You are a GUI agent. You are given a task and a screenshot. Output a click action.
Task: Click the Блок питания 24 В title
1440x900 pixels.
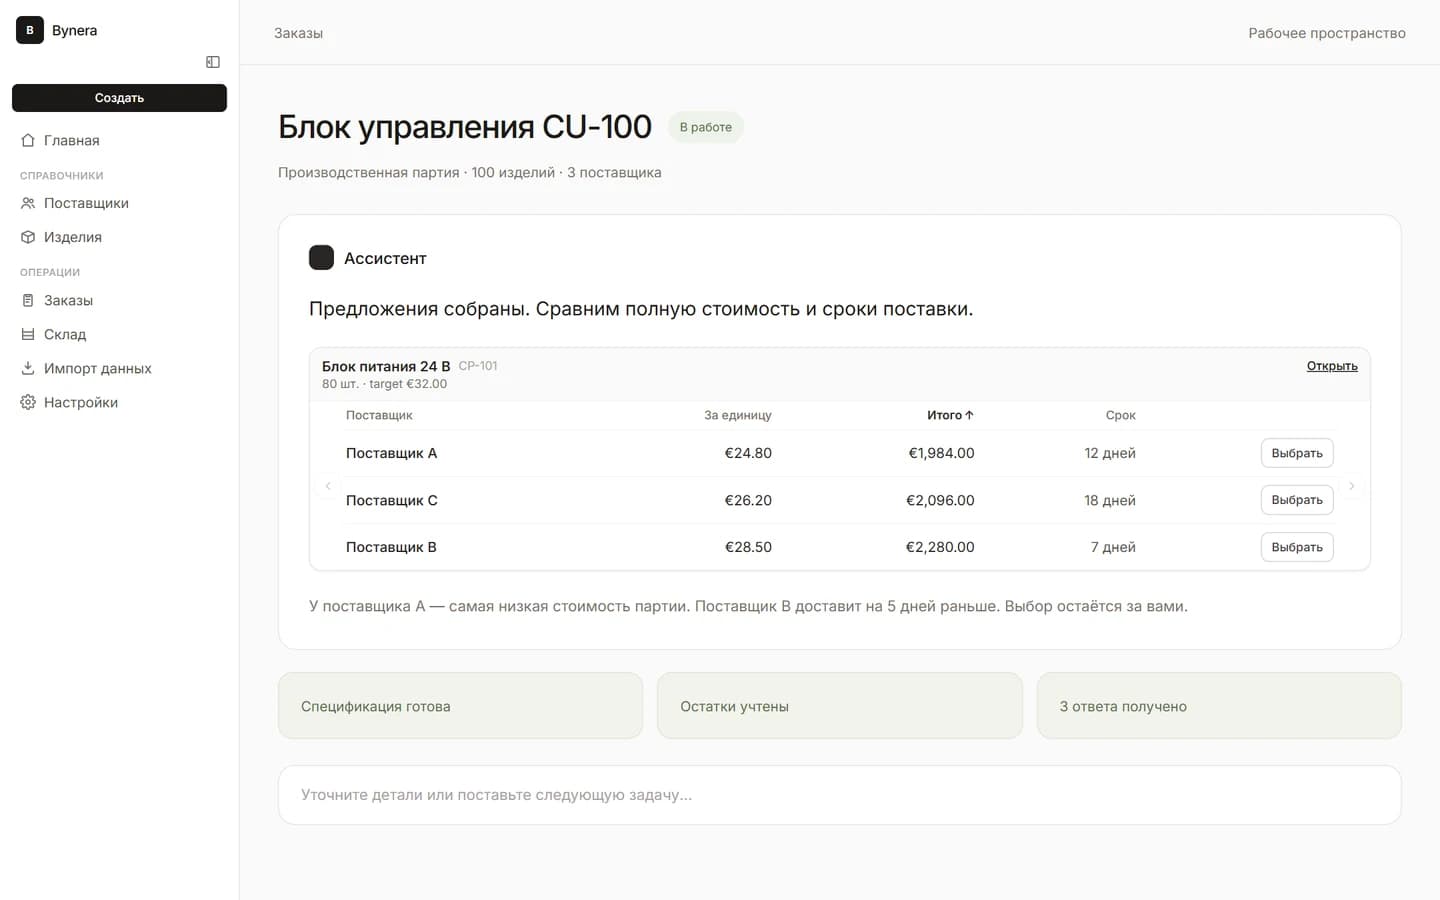pyautogui.click(x=386, y=366)
